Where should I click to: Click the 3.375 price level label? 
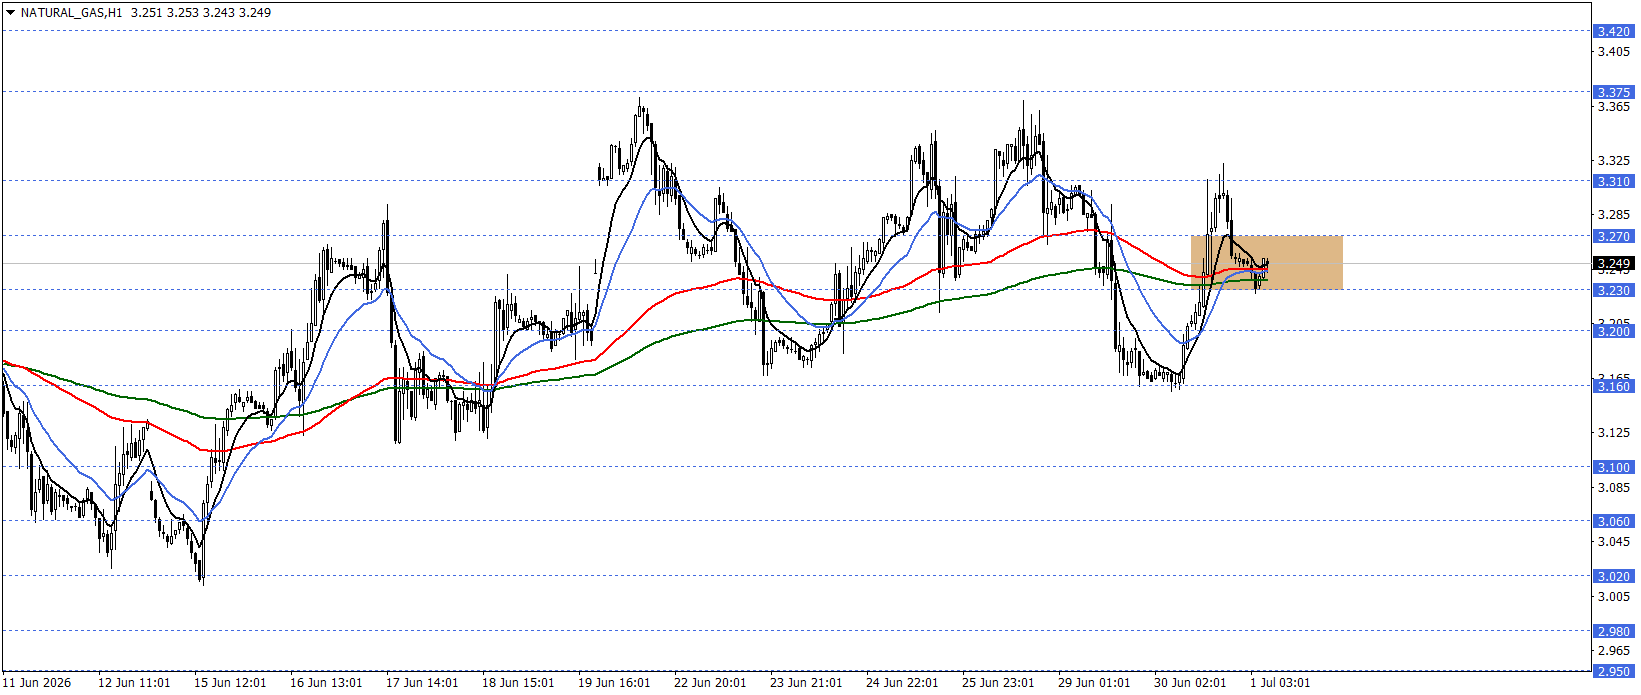tap(1613, 92)
